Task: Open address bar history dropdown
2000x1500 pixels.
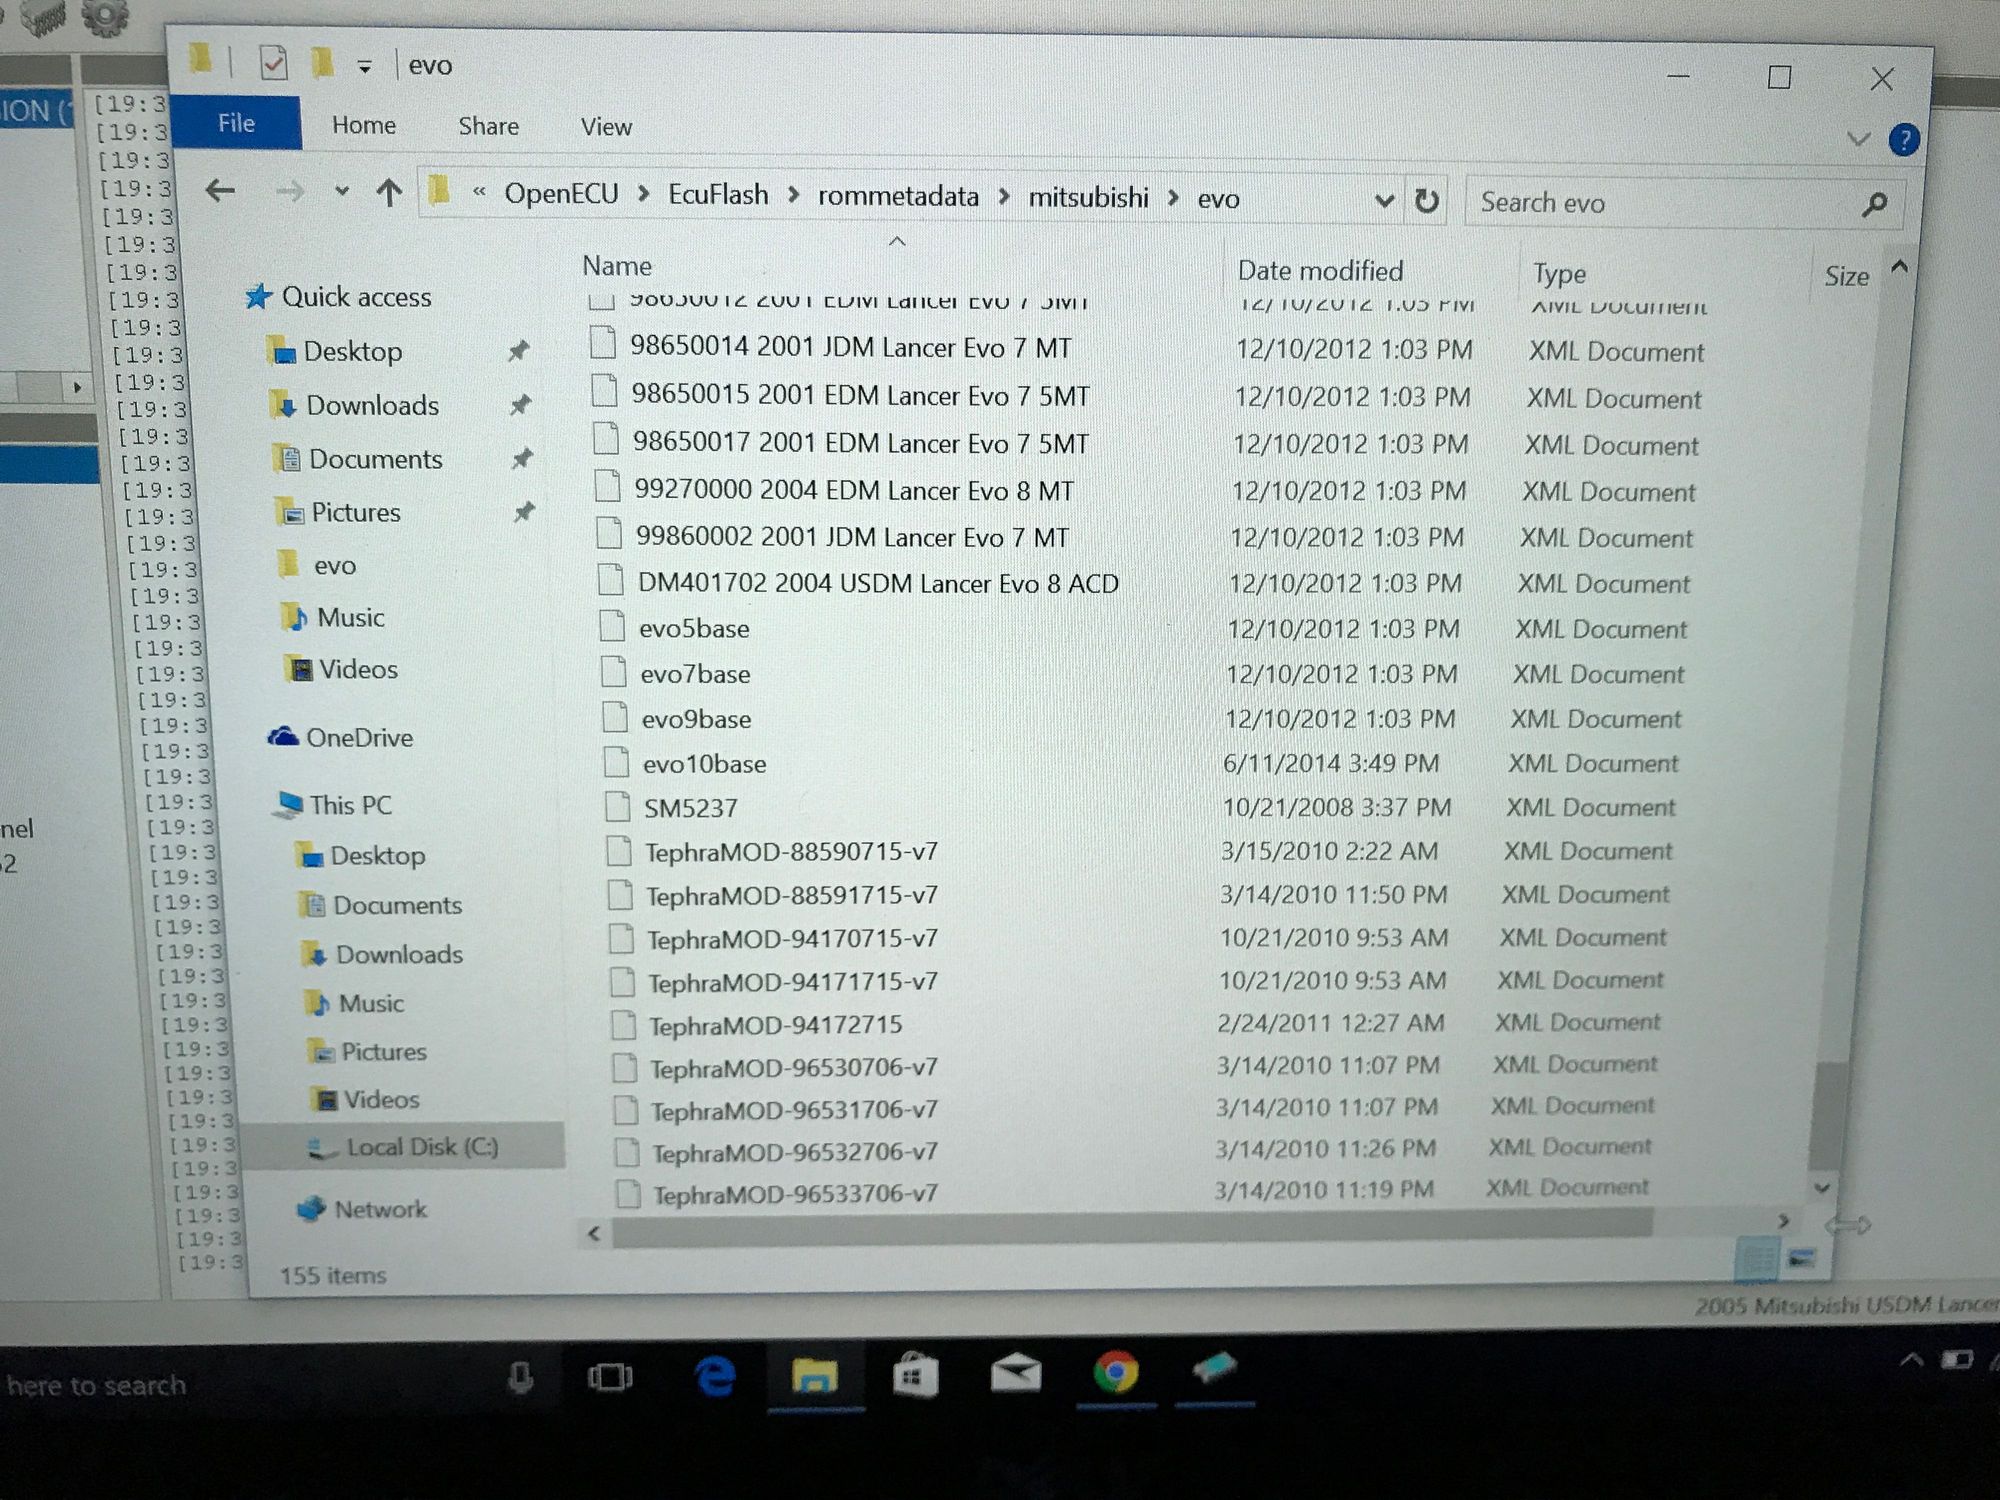Action: (1384, 201)
